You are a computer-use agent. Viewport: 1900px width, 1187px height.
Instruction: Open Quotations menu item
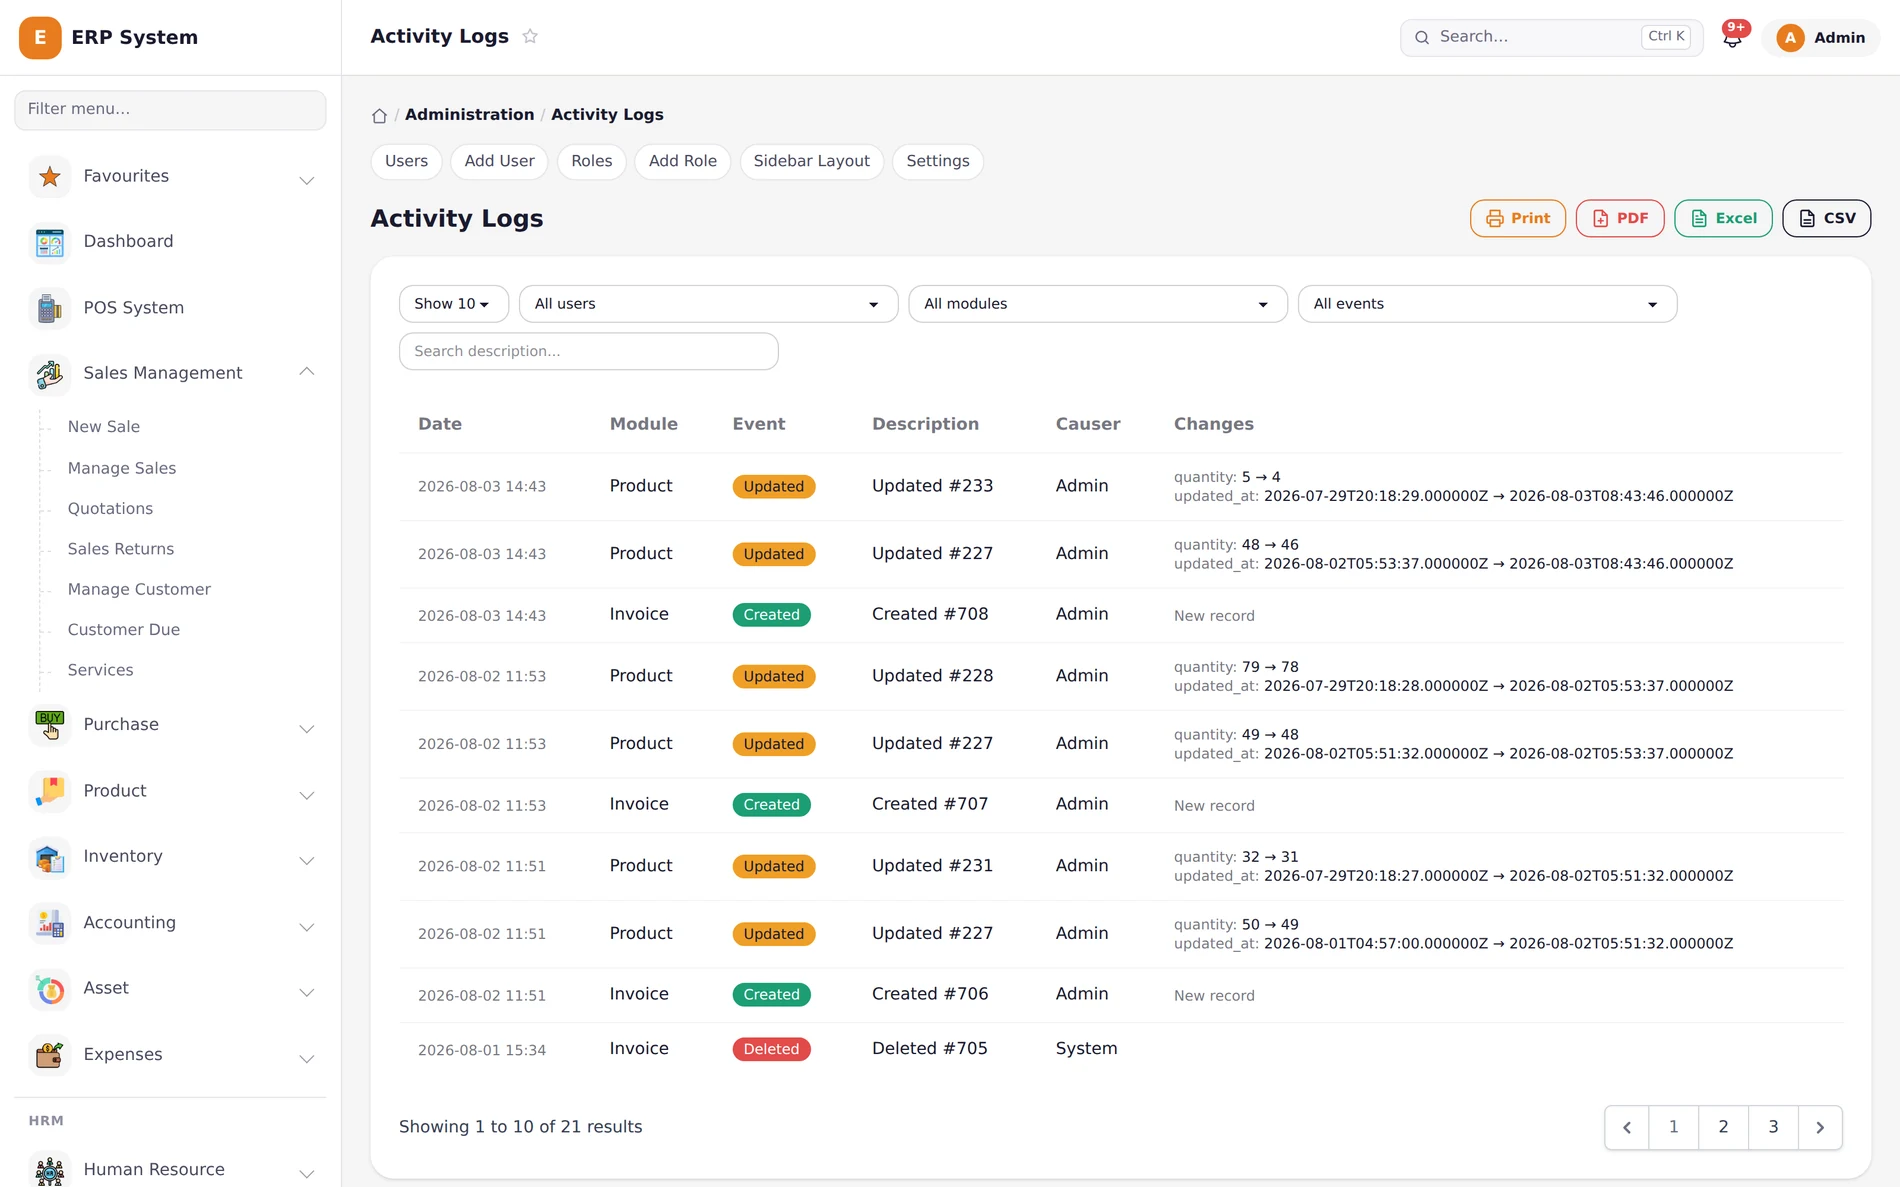point(110,509)
